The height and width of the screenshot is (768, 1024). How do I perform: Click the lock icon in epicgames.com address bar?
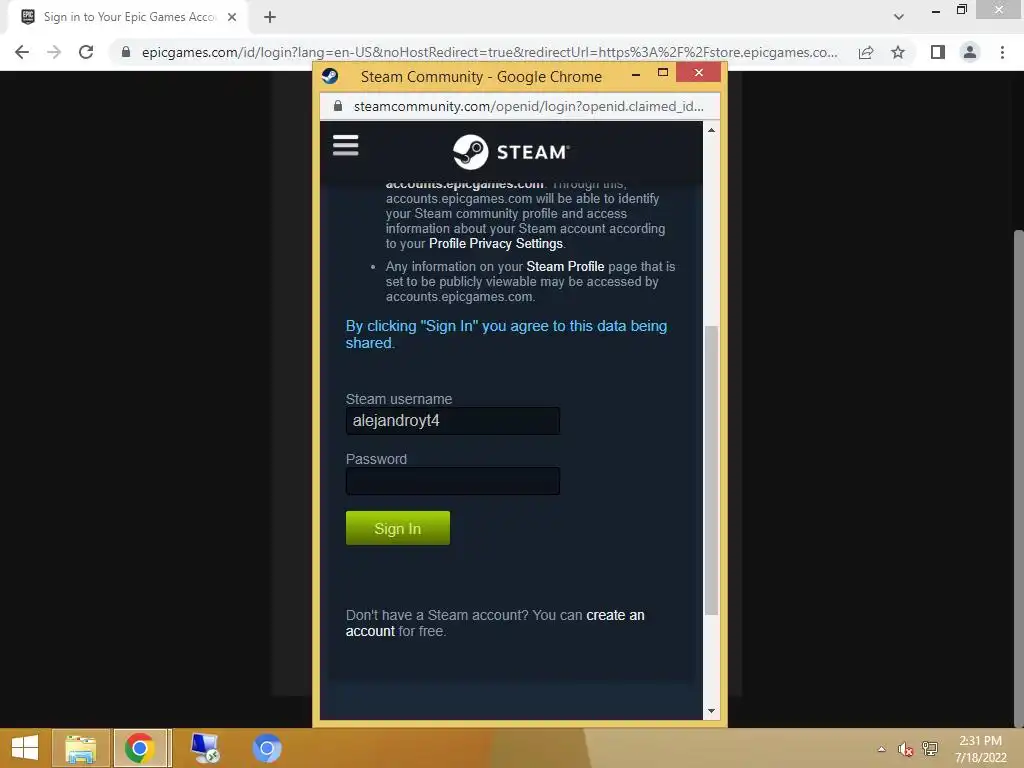(126, 52)
